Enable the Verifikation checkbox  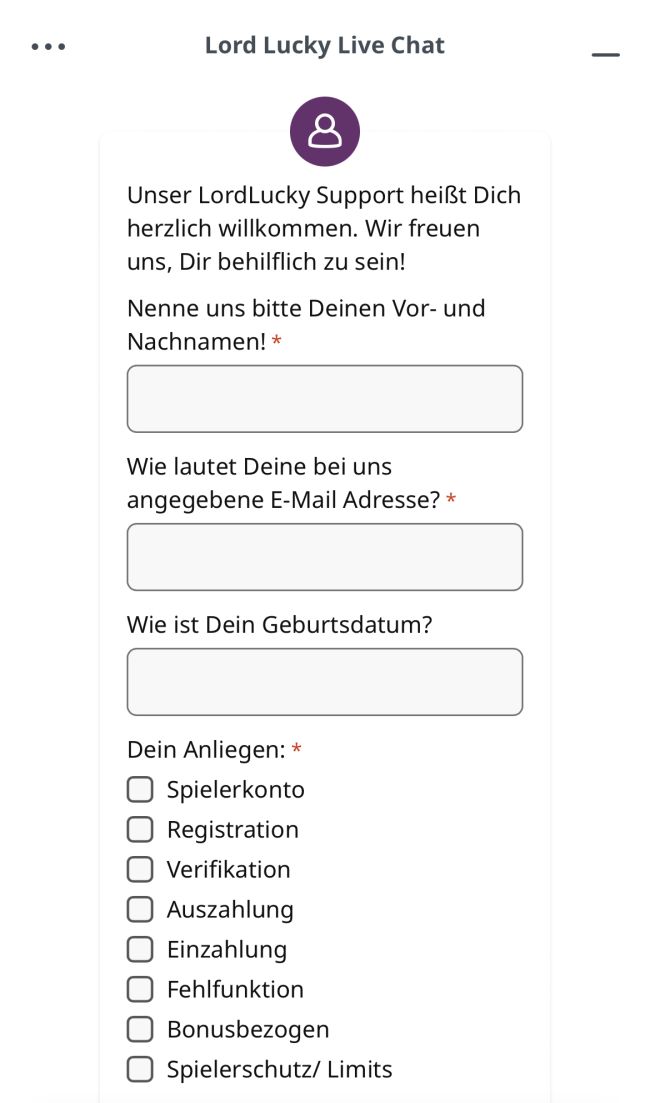(140, 870)
